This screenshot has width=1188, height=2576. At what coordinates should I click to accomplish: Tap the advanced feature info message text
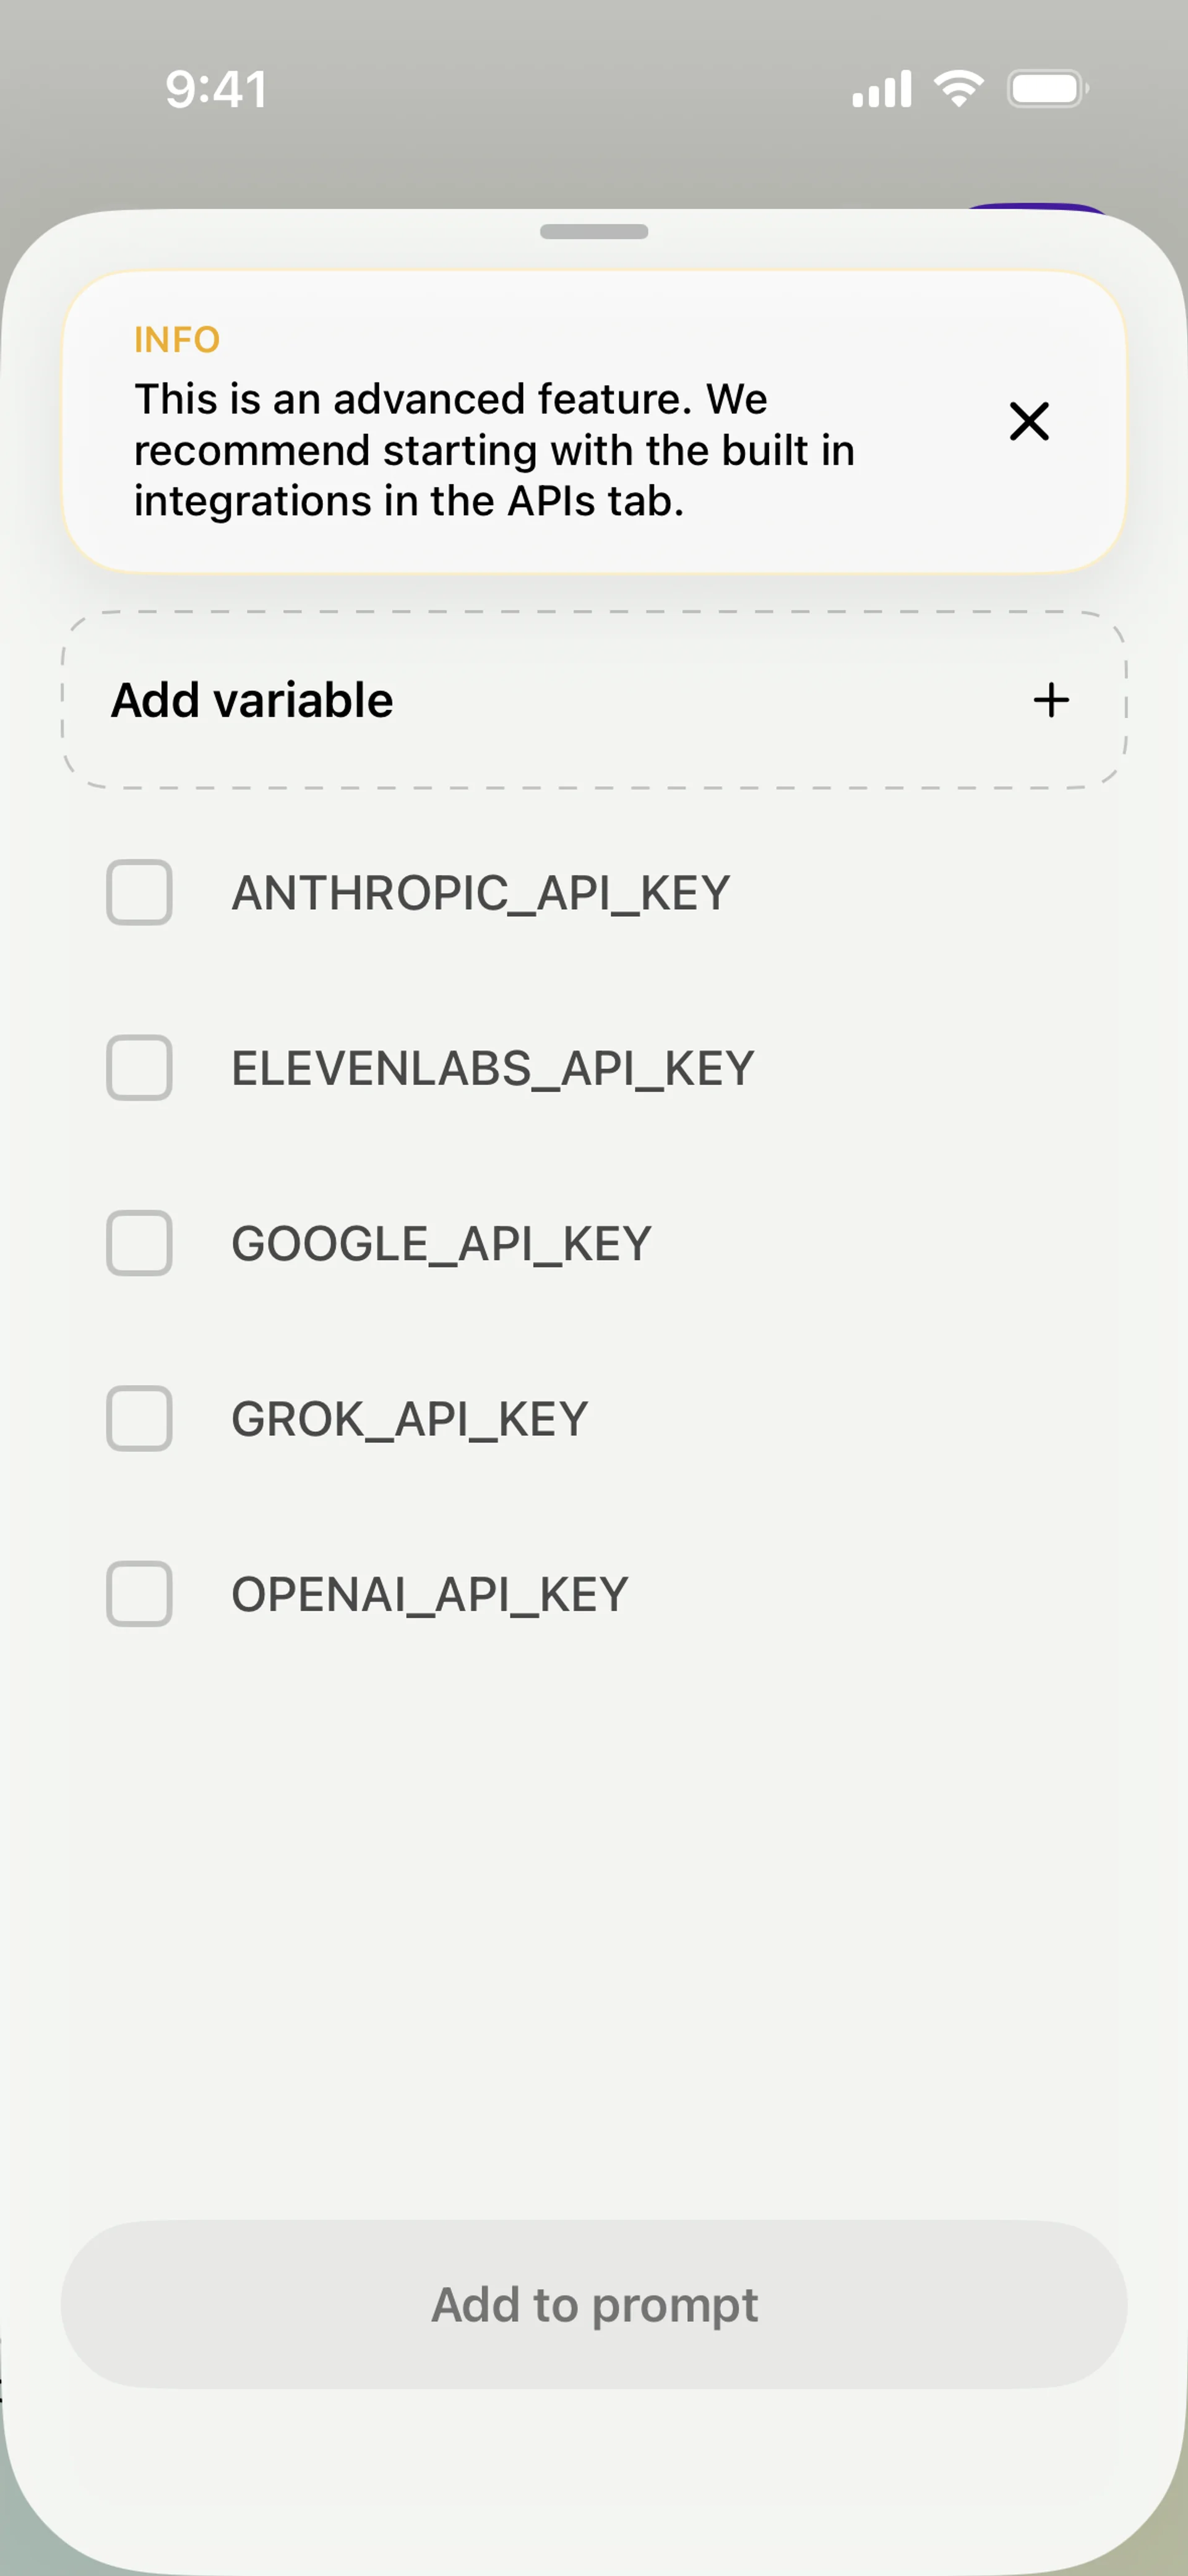point(495,450)
